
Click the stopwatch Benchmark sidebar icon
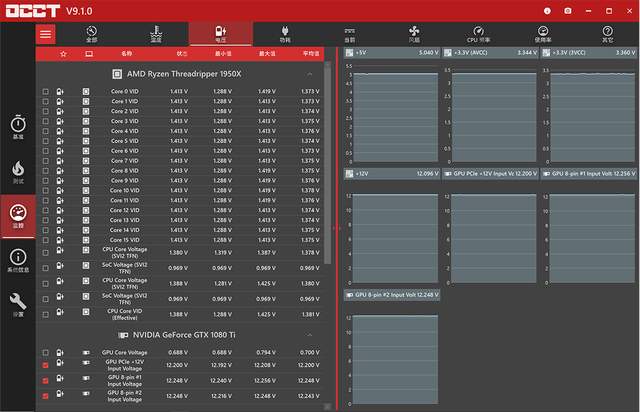click(x=18, y=126)
